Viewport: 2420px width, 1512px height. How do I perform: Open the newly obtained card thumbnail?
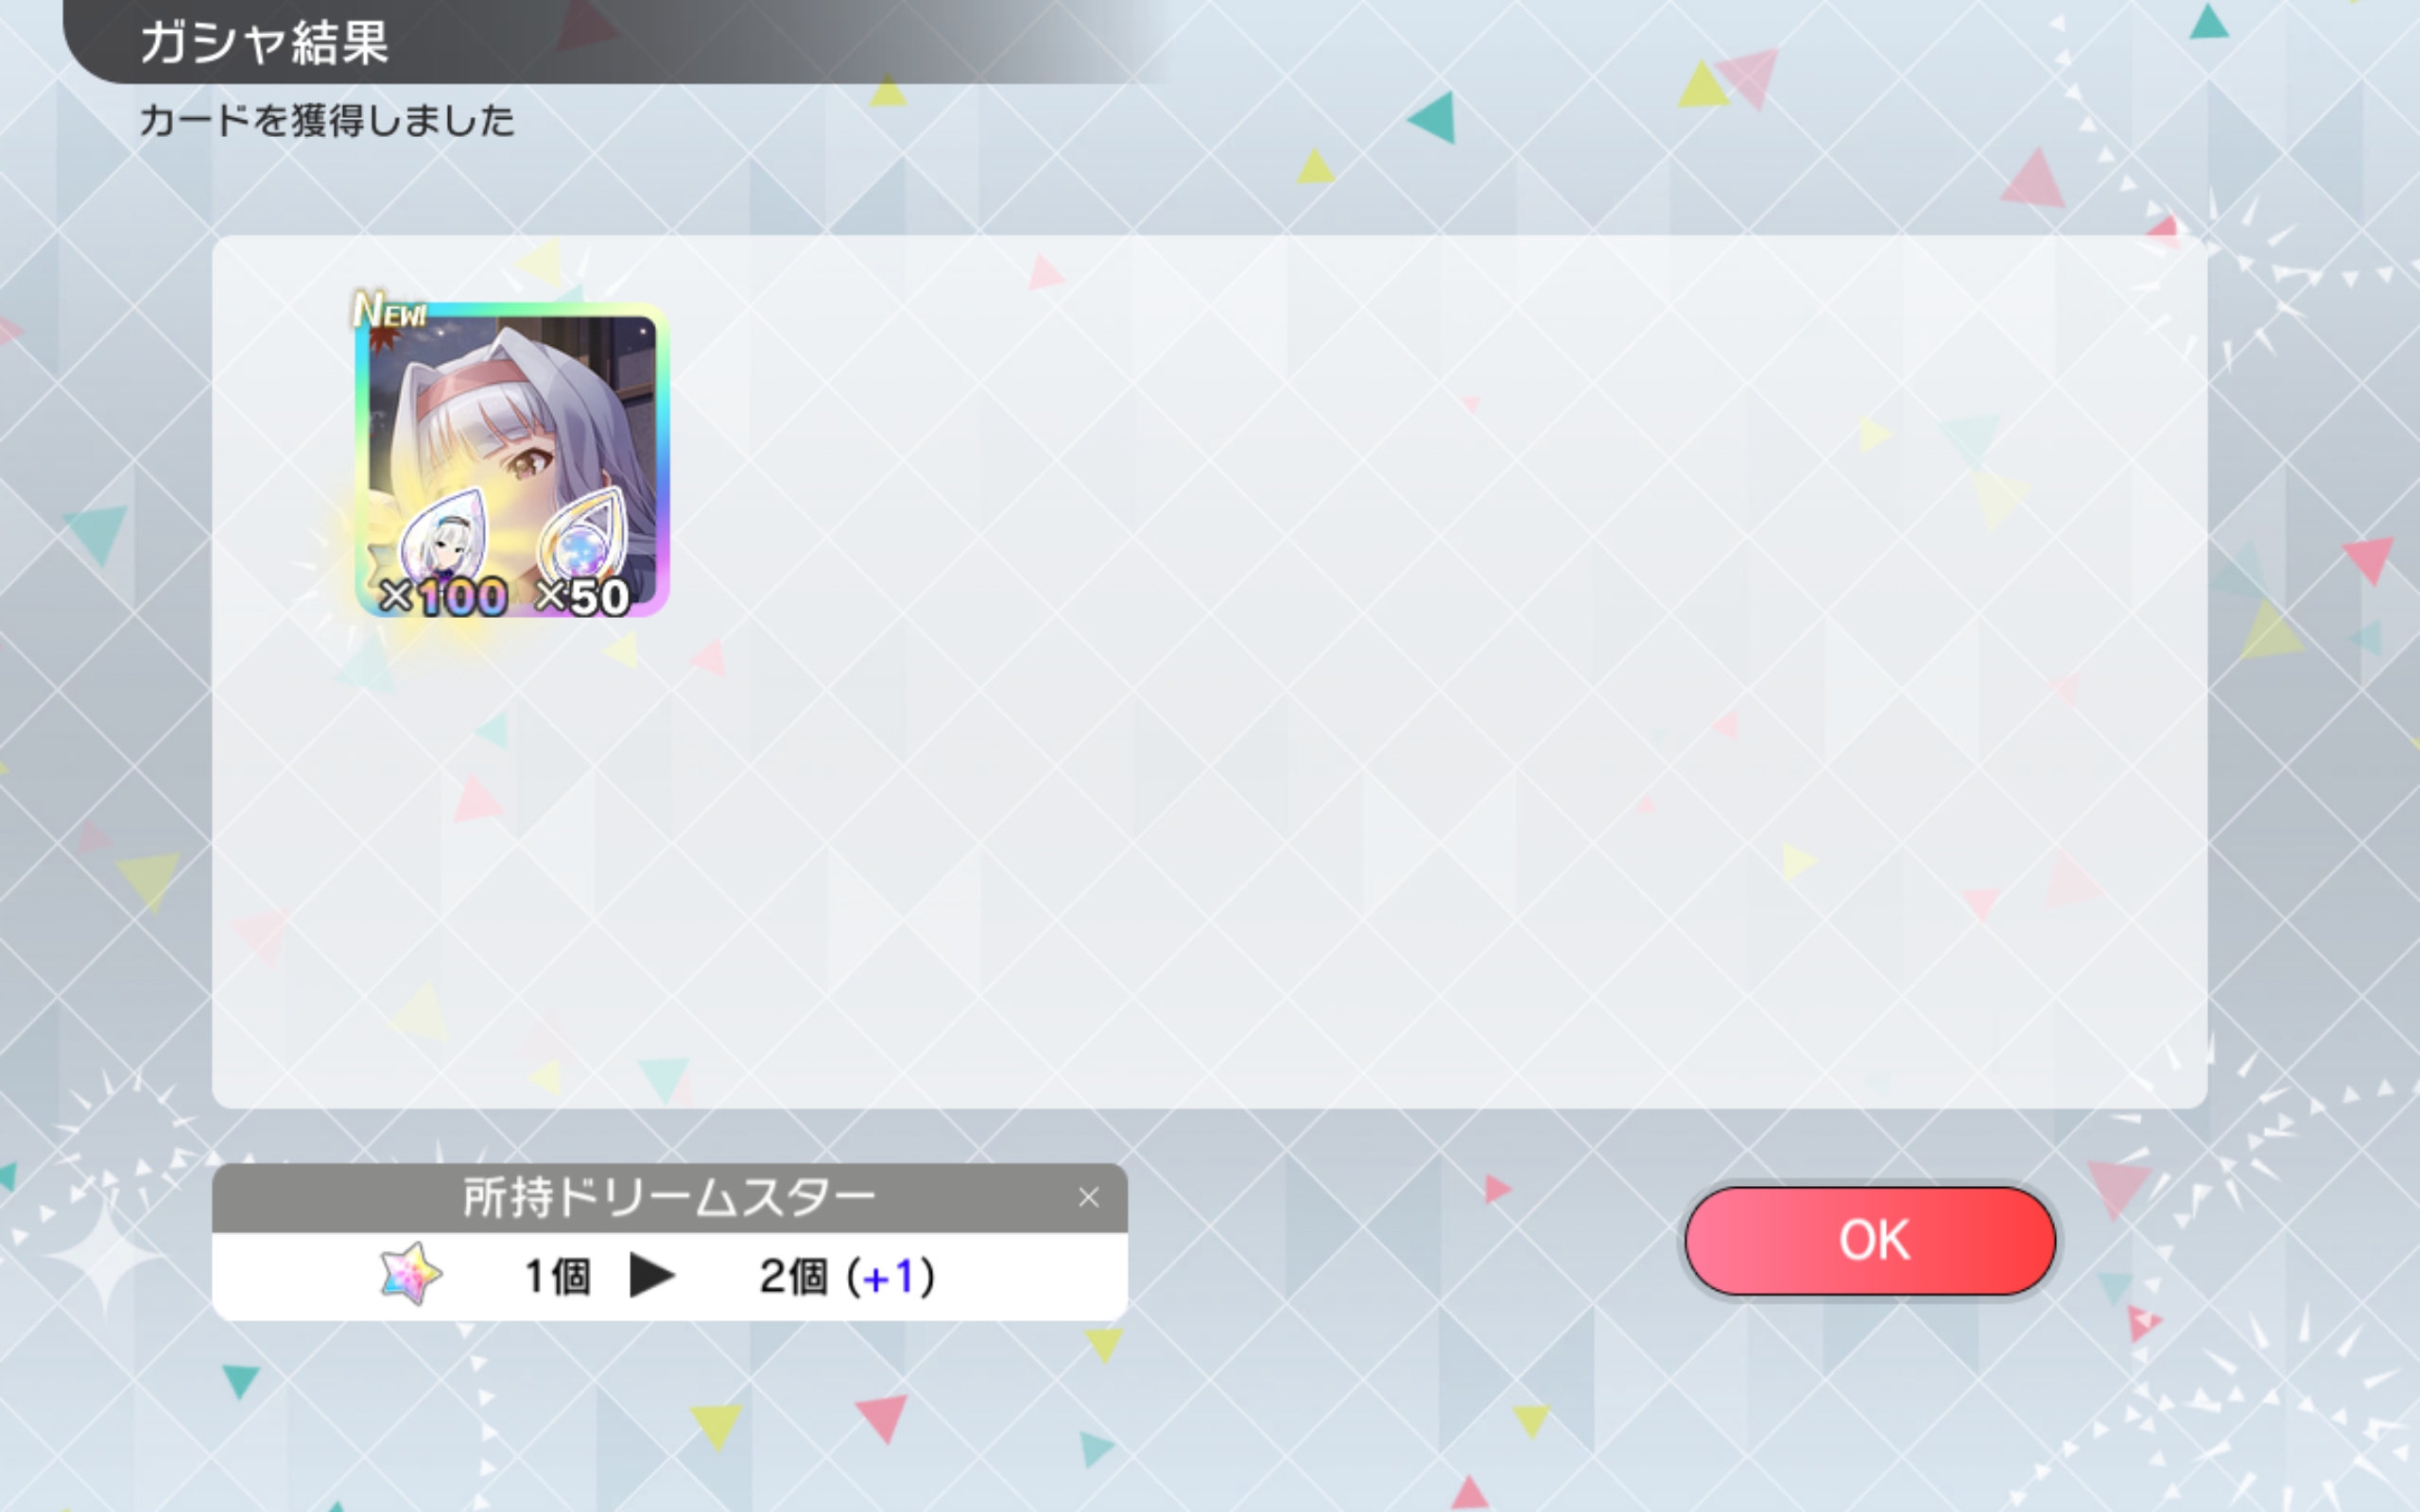(511, 460)
